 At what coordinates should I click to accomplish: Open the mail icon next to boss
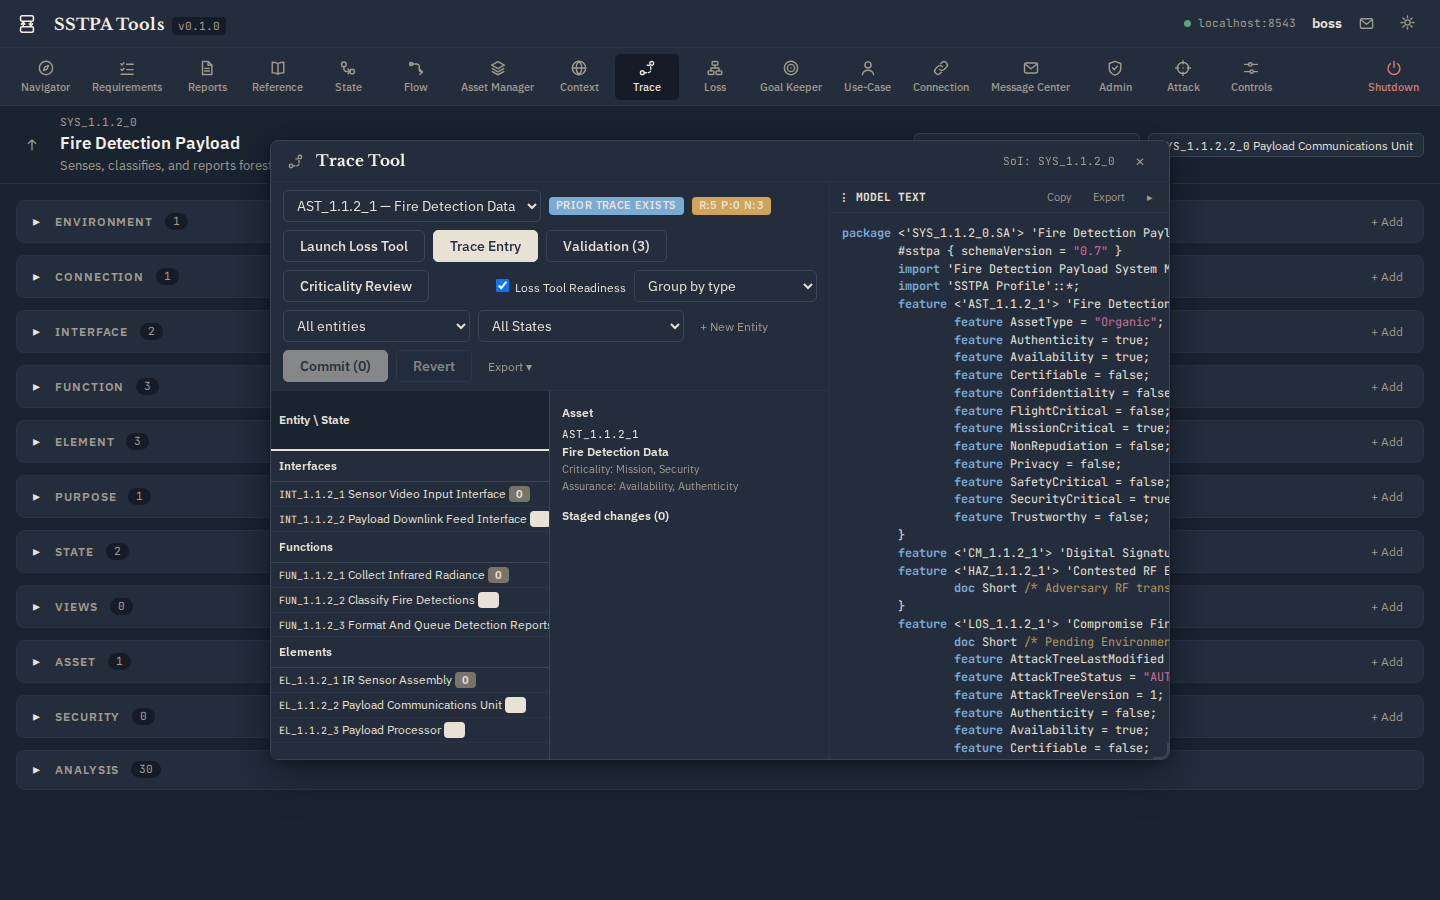[x=1366, y=23]
